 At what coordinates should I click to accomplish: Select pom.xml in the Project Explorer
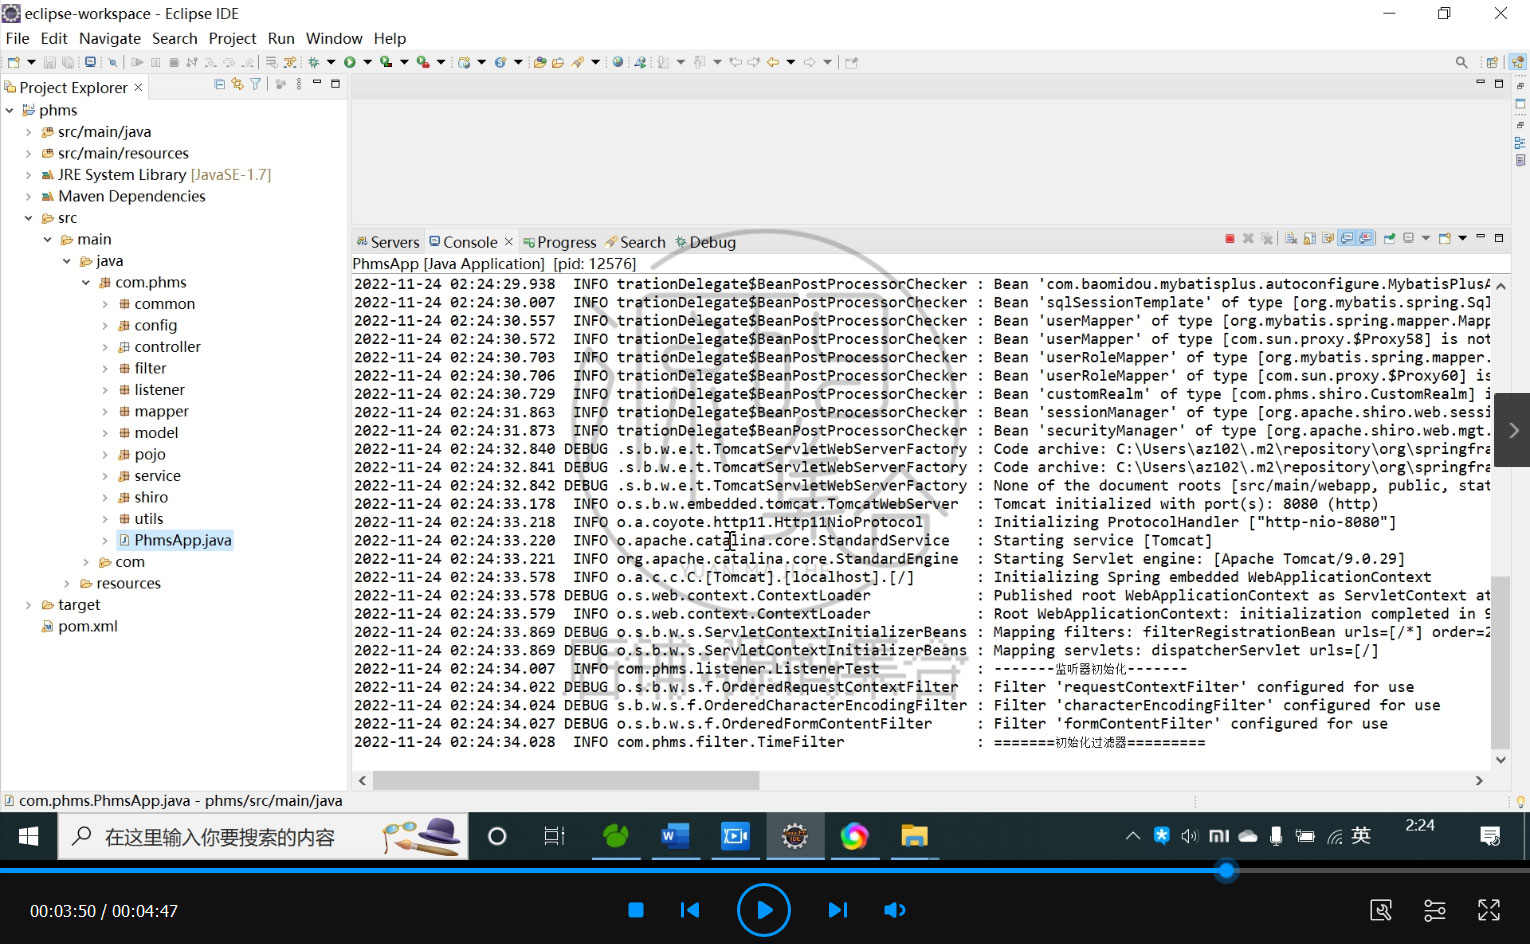pos(88,626)
